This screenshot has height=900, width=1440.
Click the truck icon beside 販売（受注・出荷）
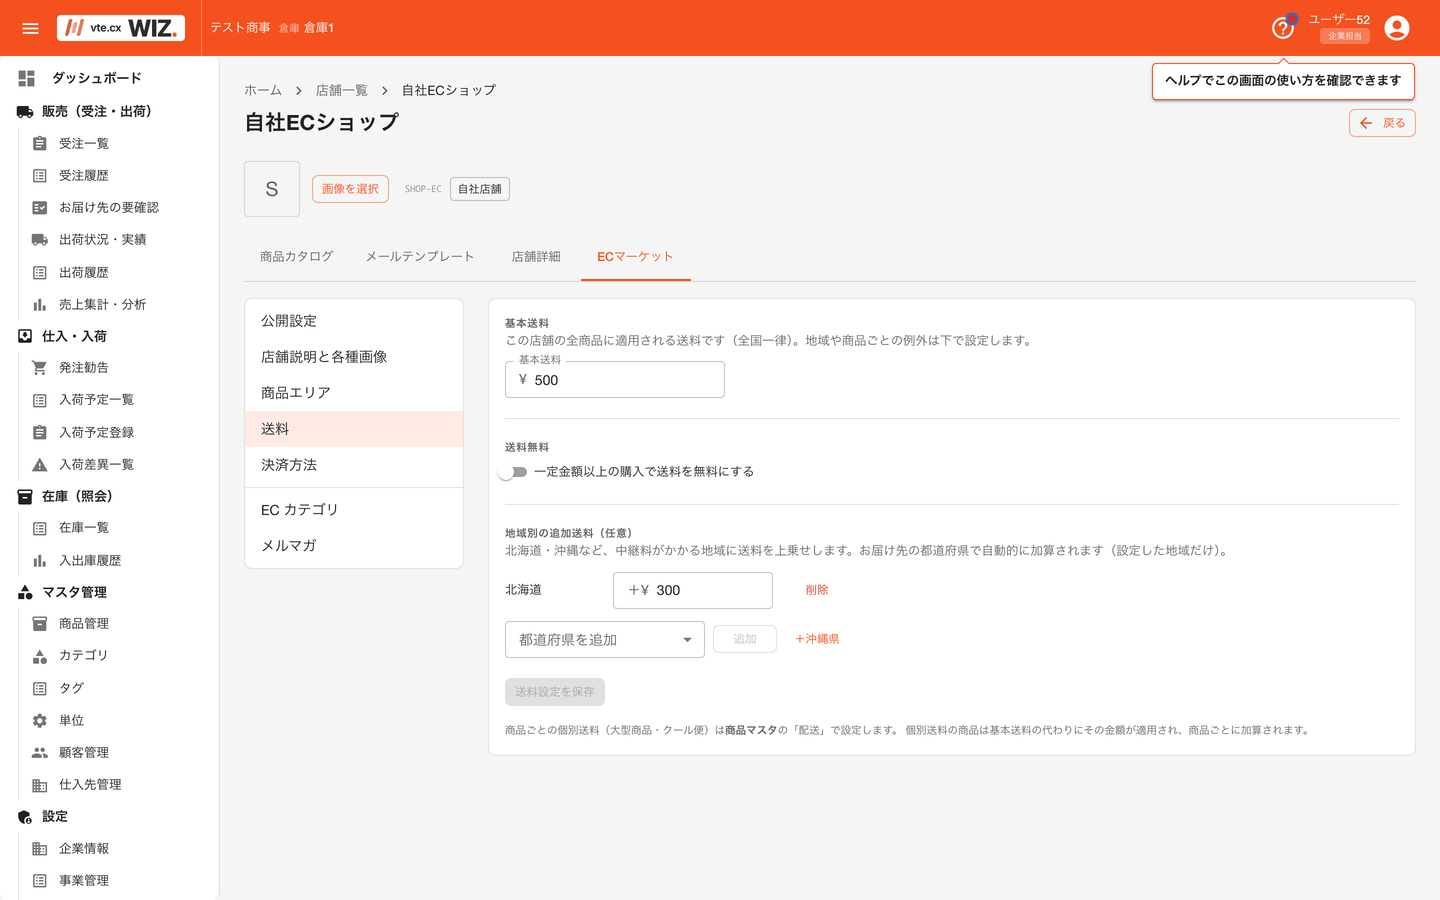[x=25, y=112]
